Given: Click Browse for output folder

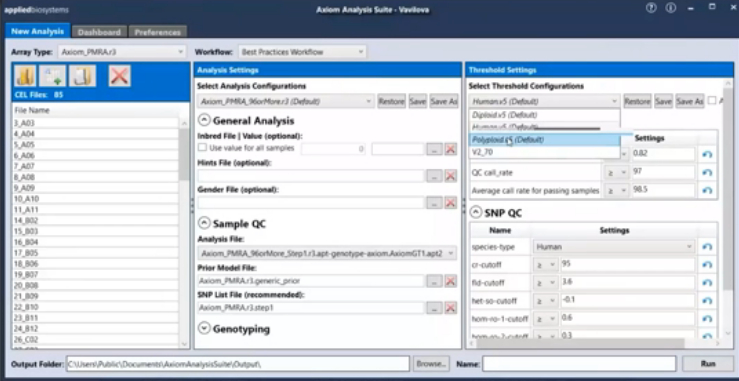Looking at the screenshot, I should [431, 364].
